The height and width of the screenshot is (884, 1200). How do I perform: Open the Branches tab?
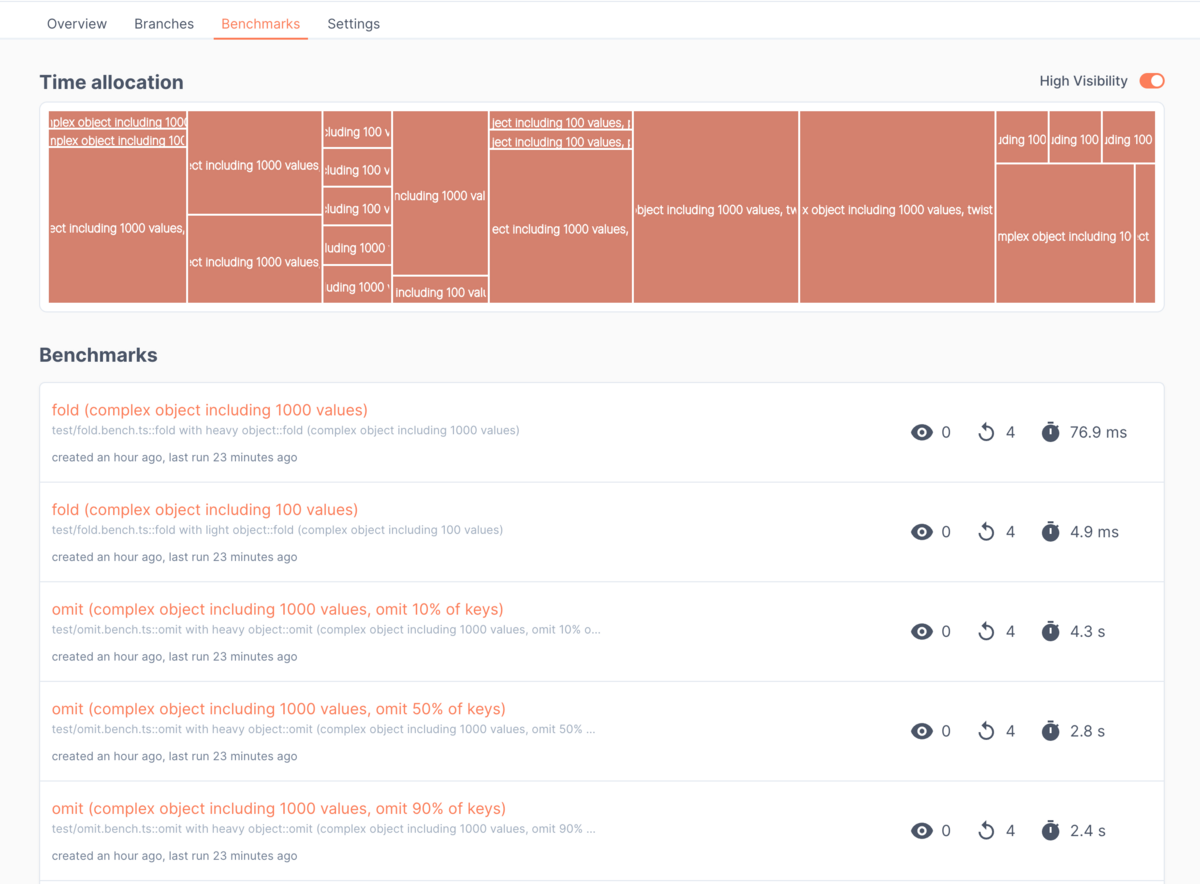tap(164, 24)
